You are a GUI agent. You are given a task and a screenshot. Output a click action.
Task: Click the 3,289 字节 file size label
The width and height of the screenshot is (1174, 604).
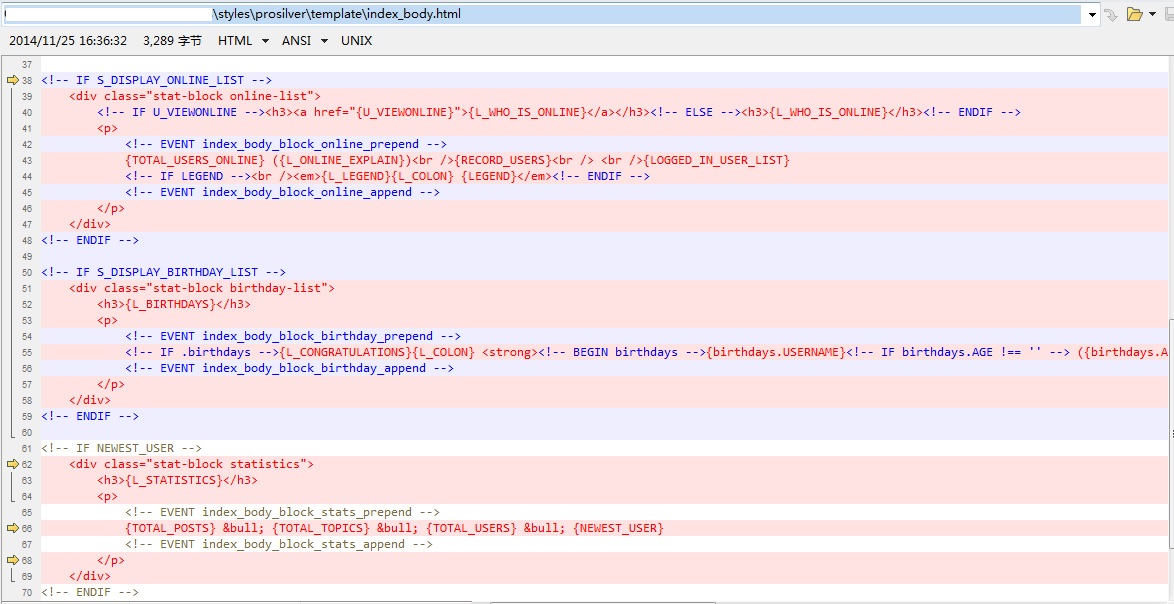(172, 40)
